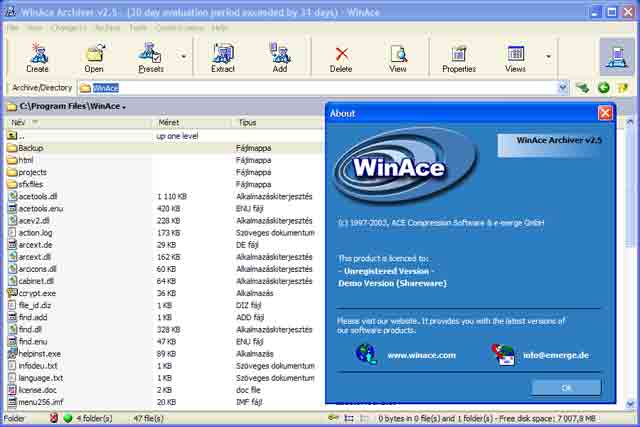This screenshot has height=427, width=640.
Task: Sort by the Méret column header
Action: coord(192,122)
